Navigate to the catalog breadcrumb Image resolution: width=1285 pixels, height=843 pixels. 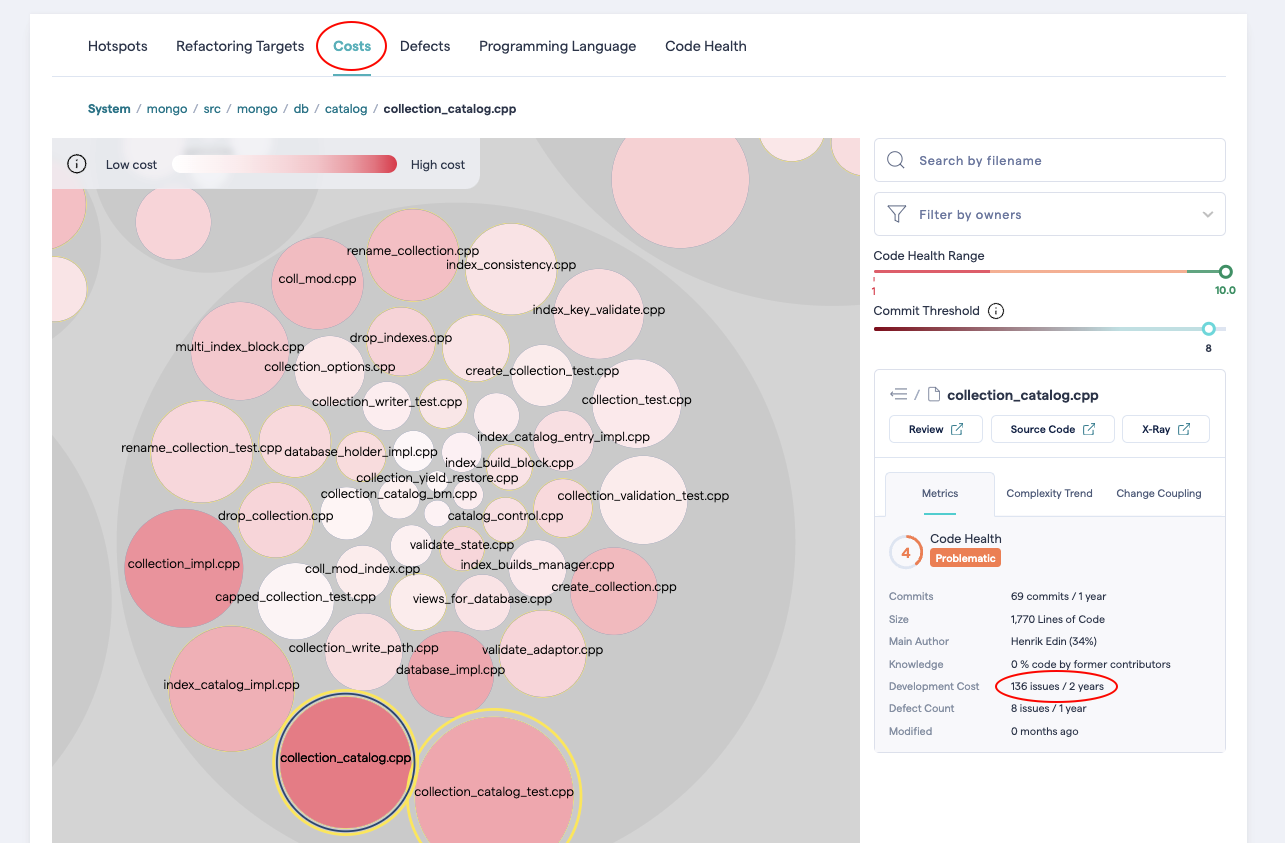pos(346,108)
